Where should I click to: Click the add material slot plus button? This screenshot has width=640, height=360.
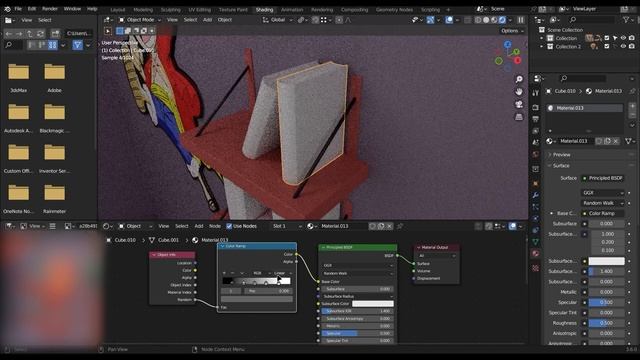click(x=633, y=106)
